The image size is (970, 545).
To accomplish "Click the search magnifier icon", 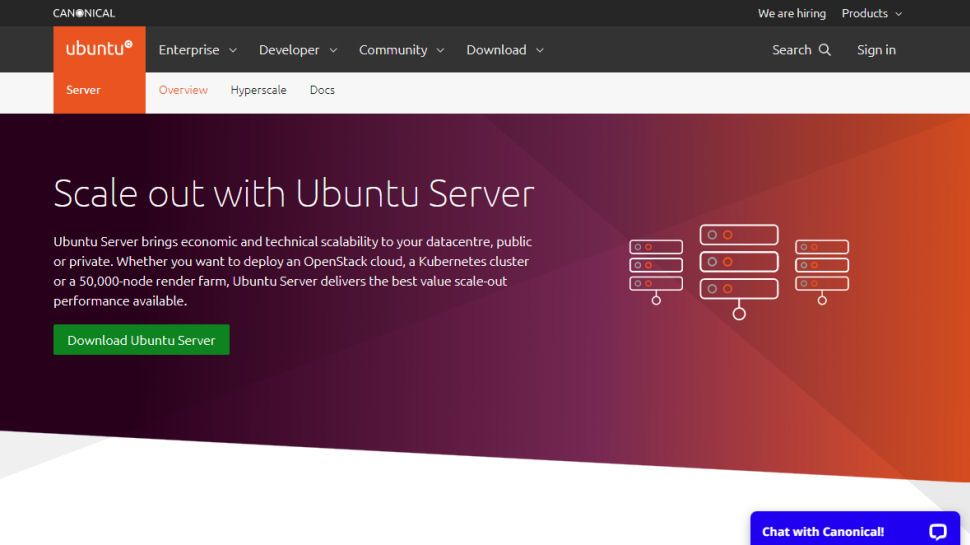I will (825, 49).
